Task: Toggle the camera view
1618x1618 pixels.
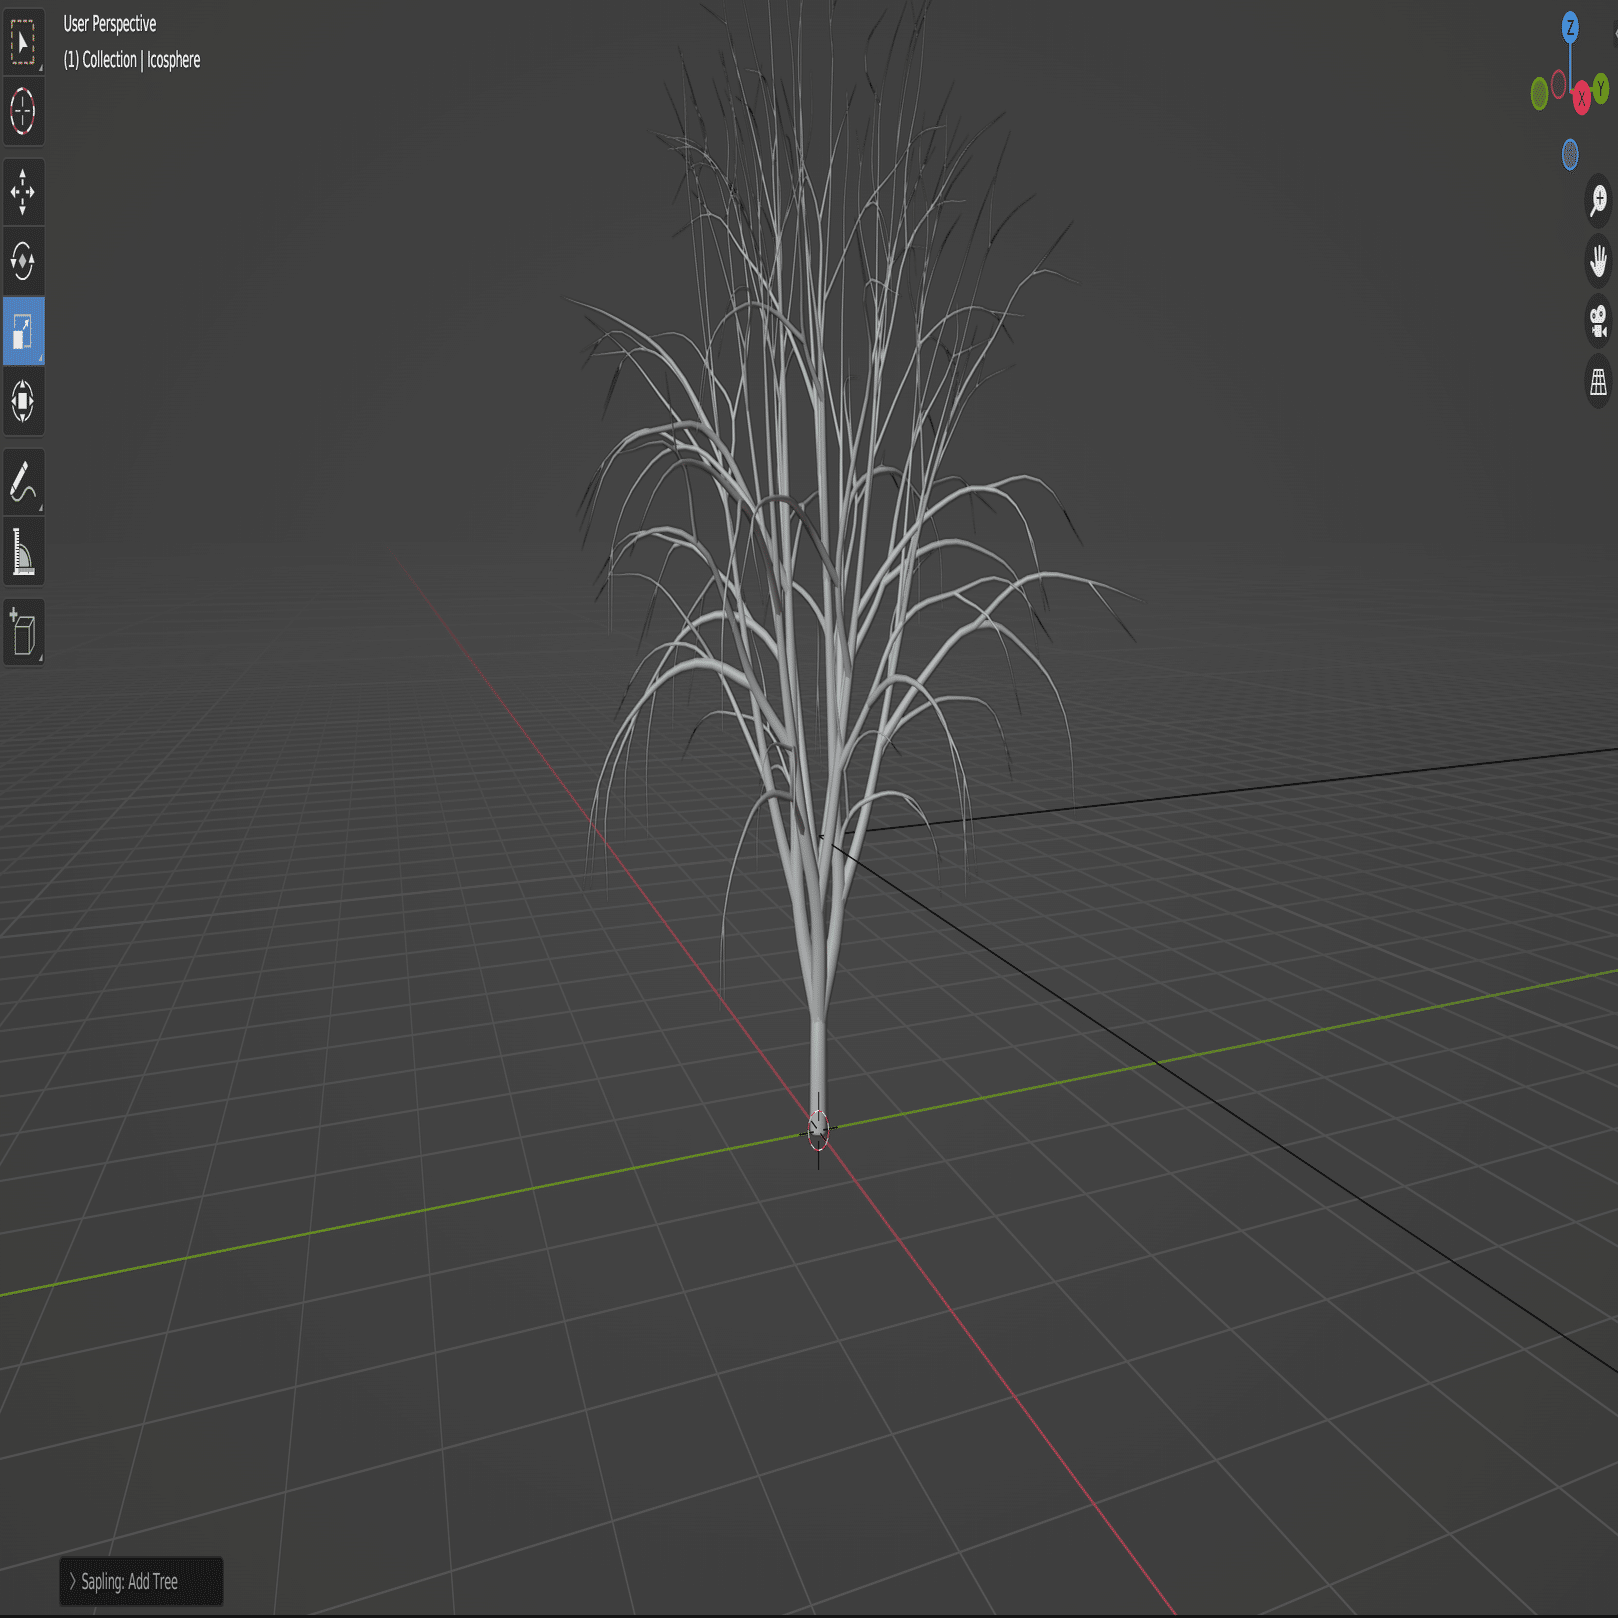Action: click(x=1598, y=321)
